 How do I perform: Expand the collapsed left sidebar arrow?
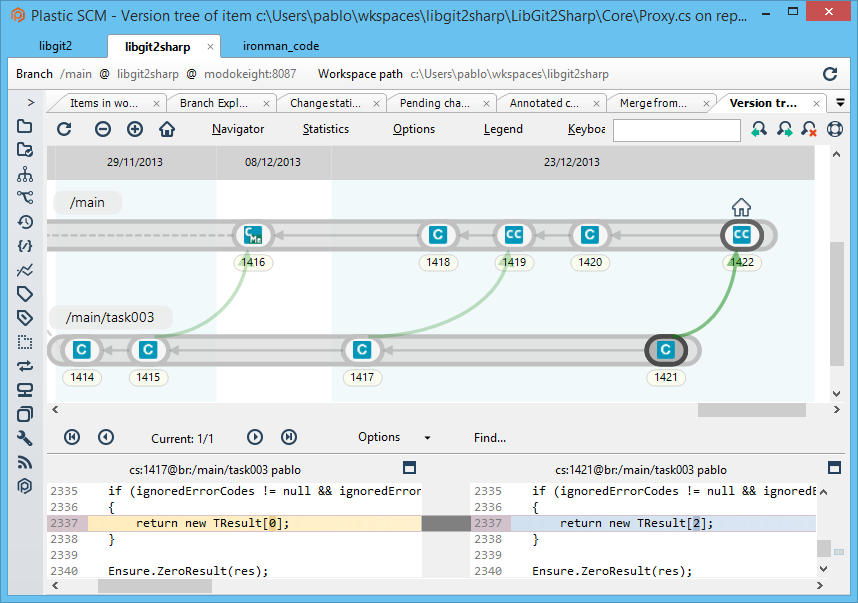click(31, 102)
